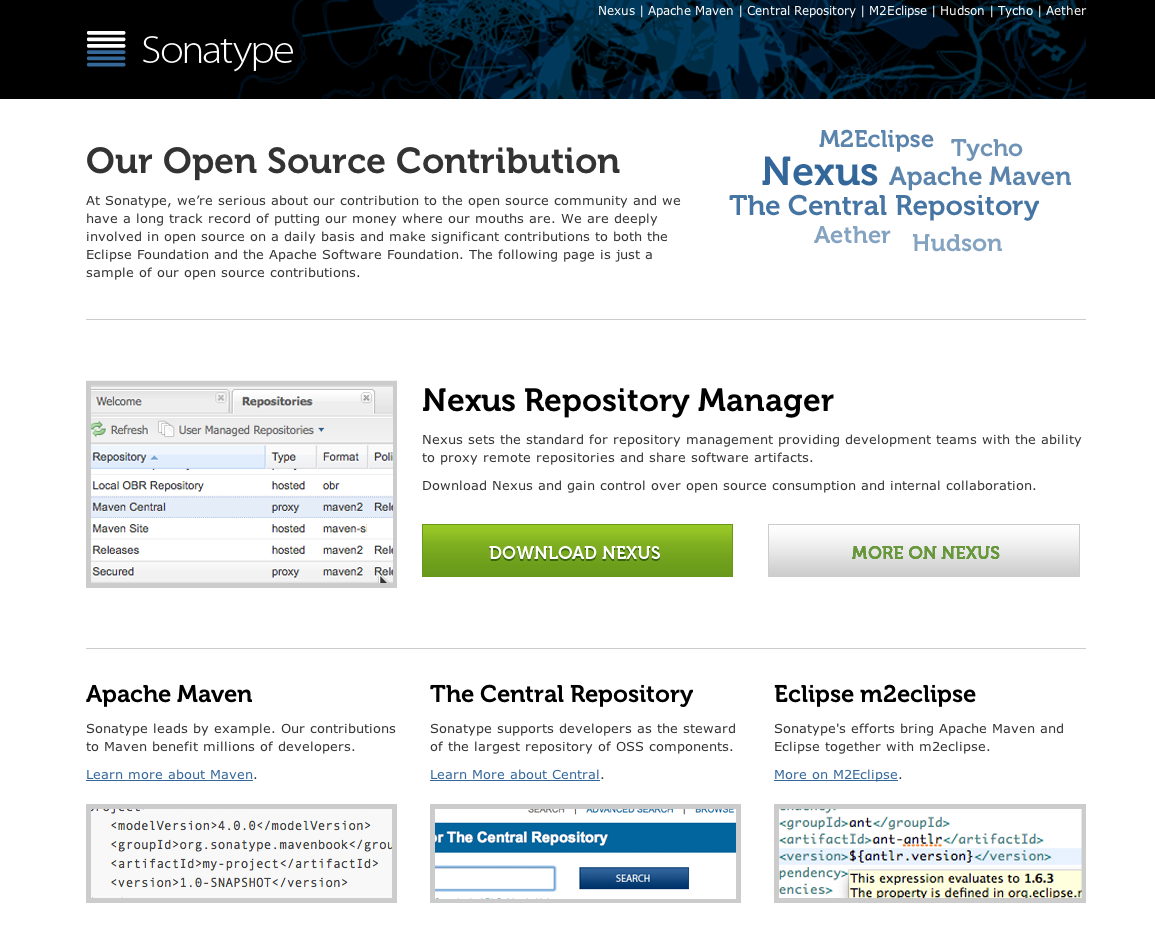The width and height of the screenshot is (1155, 927).
Task: Open Aether in top navigation
Action: tap(1065, 11)
